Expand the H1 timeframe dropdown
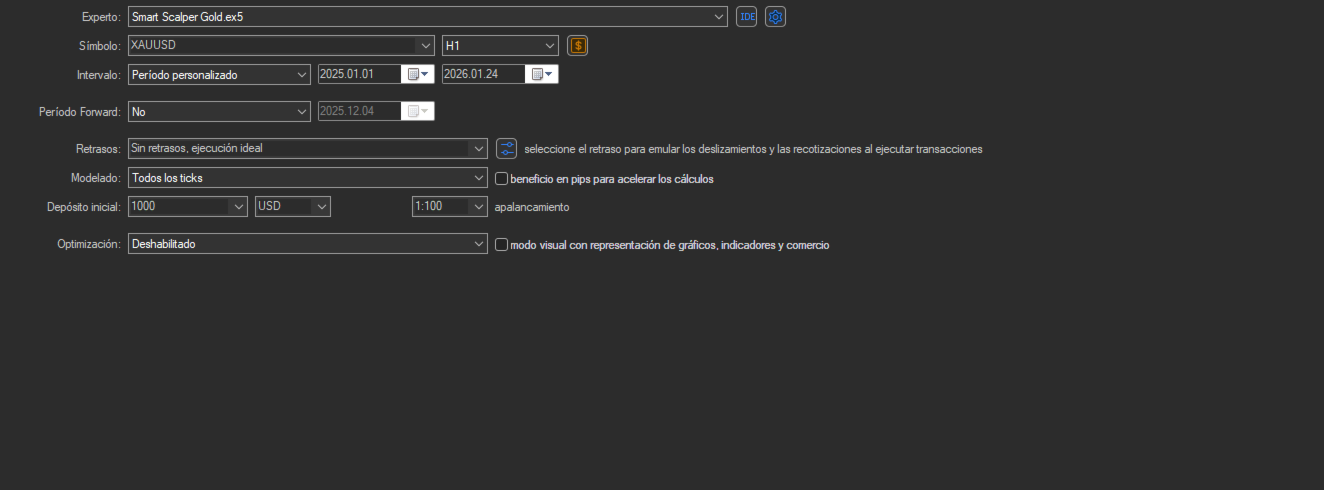The height and width of the screenshot is (490, 1324). [x=550, y=45]
